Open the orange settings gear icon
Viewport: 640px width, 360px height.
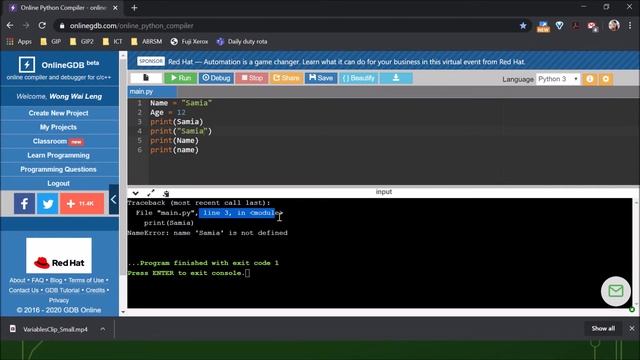(x=606, y=79)
